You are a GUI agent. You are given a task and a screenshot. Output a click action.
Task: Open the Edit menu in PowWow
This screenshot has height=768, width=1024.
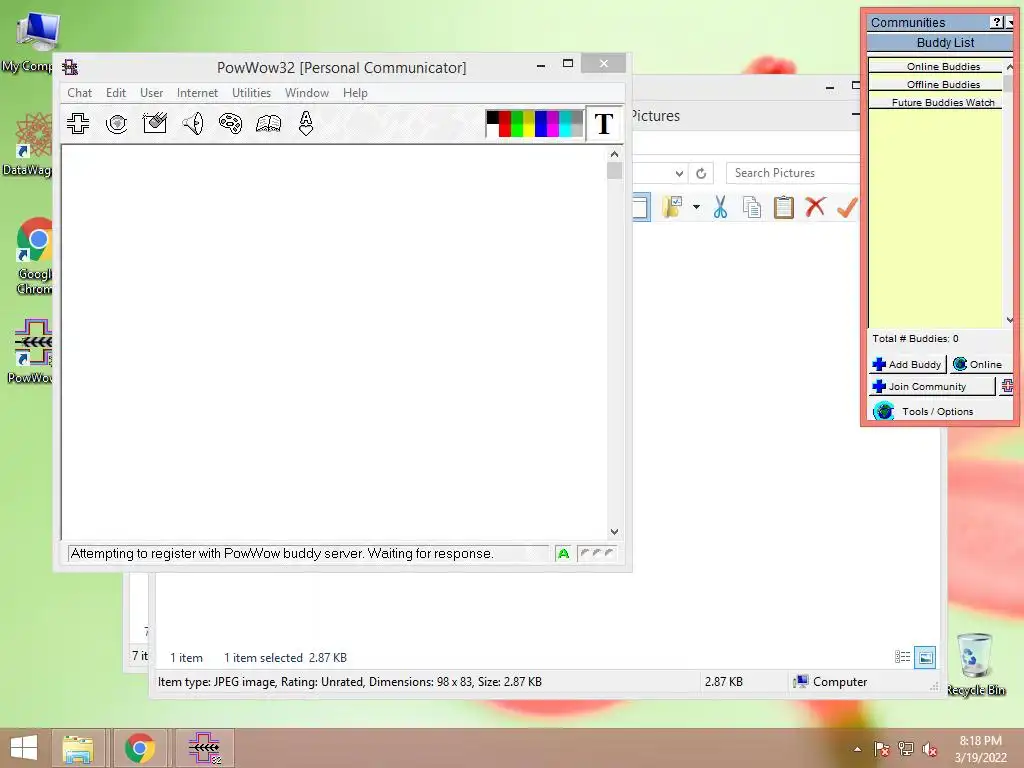tap(116, 93)
